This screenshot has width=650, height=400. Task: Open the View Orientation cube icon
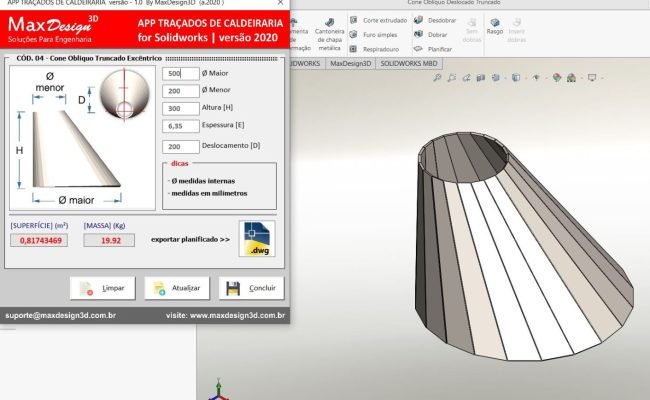tap(495, 78)
